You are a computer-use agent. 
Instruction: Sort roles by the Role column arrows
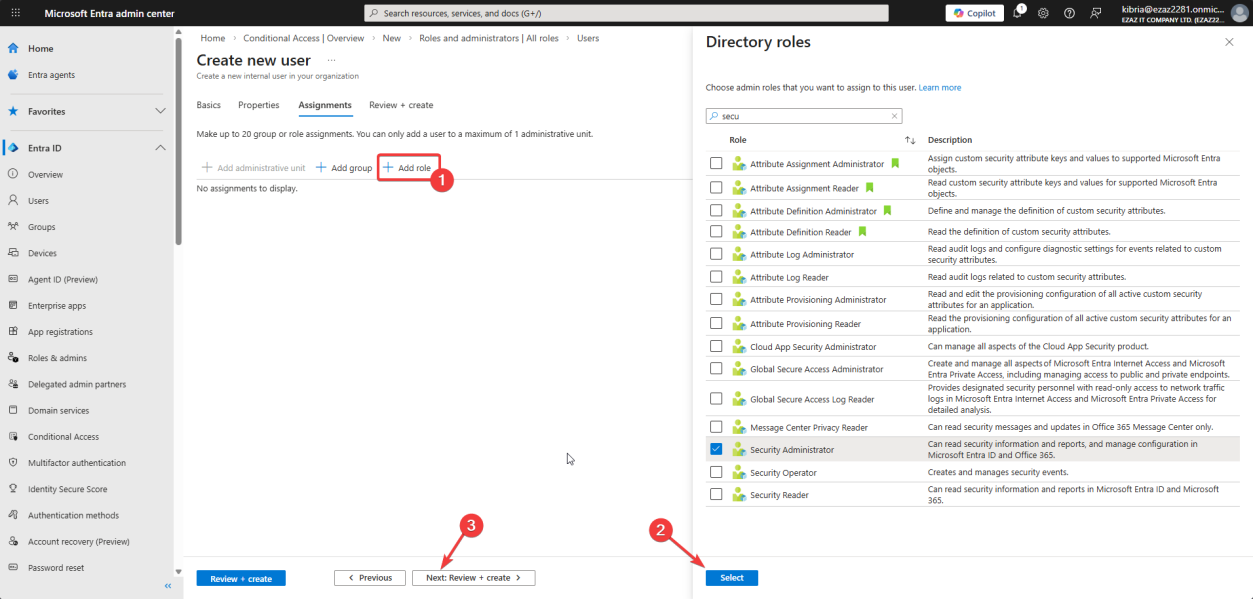pyautogui.click(x=910, y=140)
